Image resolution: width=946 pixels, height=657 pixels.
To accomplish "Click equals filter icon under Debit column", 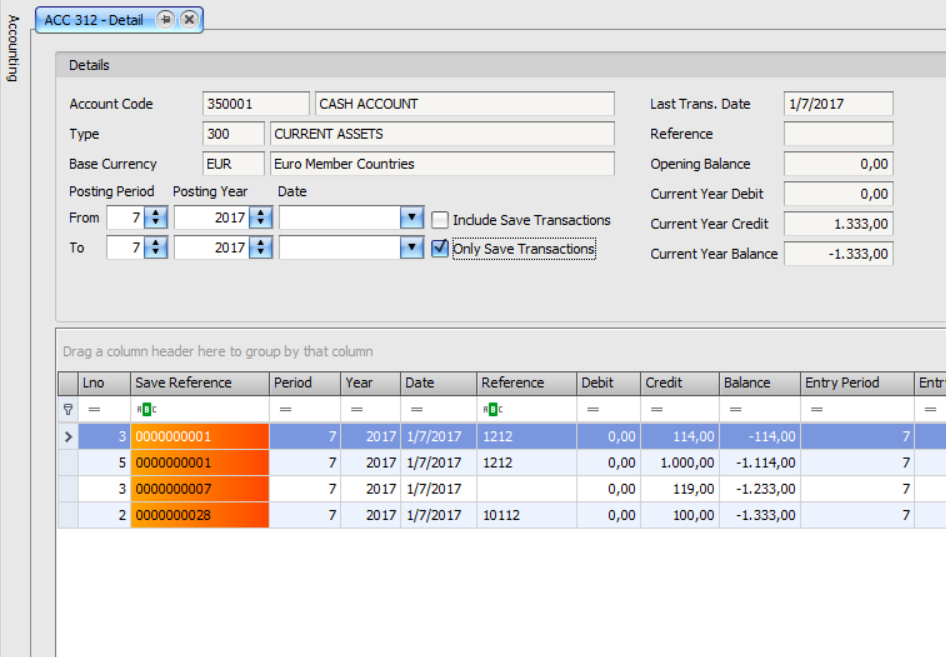I will (594, 409).
